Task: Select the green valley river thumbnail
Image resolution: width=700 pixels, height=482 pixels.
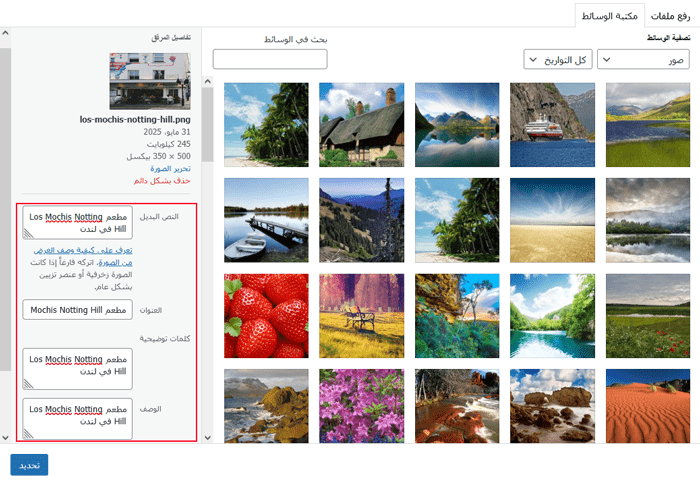Action: (x=648, y=125)
